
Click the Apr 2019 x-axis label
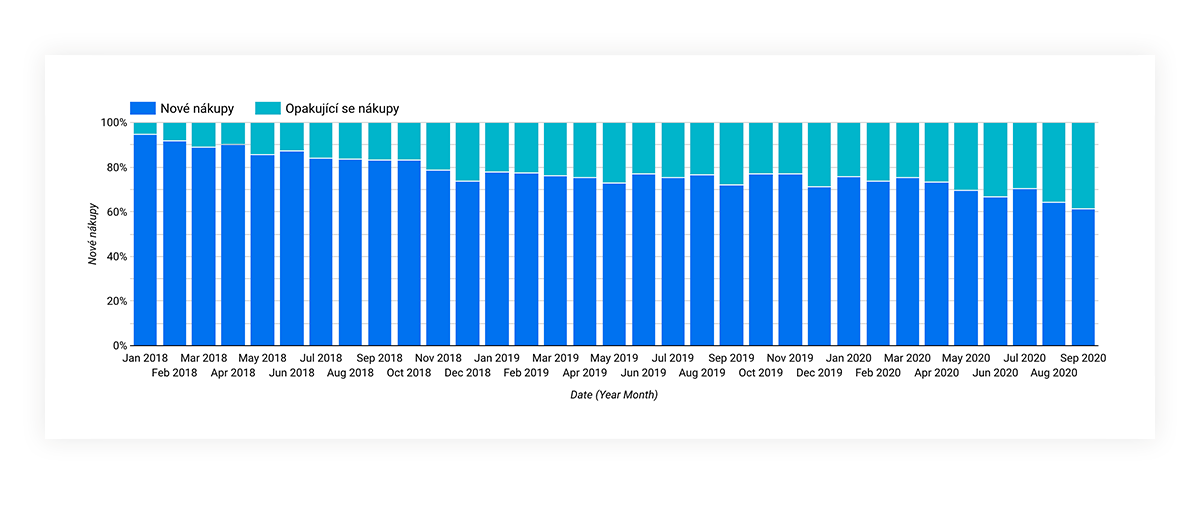click(x=585, y=373)
